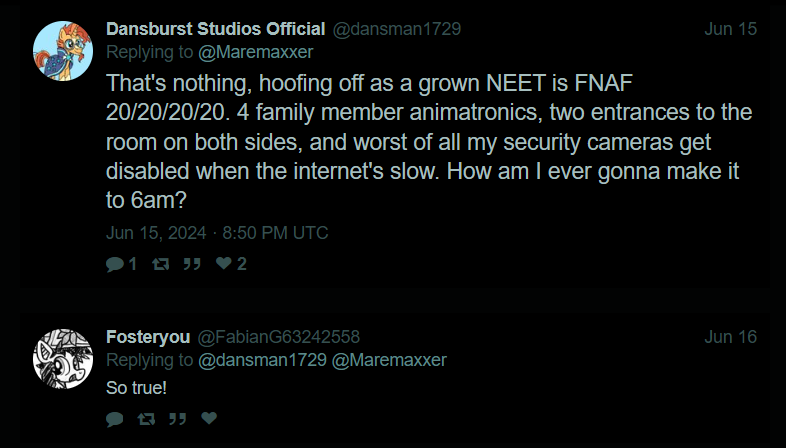Retweet Fosteryou's 'So true!' post
This screenshot has height=448, width=786.
click(x=147, y=418)
